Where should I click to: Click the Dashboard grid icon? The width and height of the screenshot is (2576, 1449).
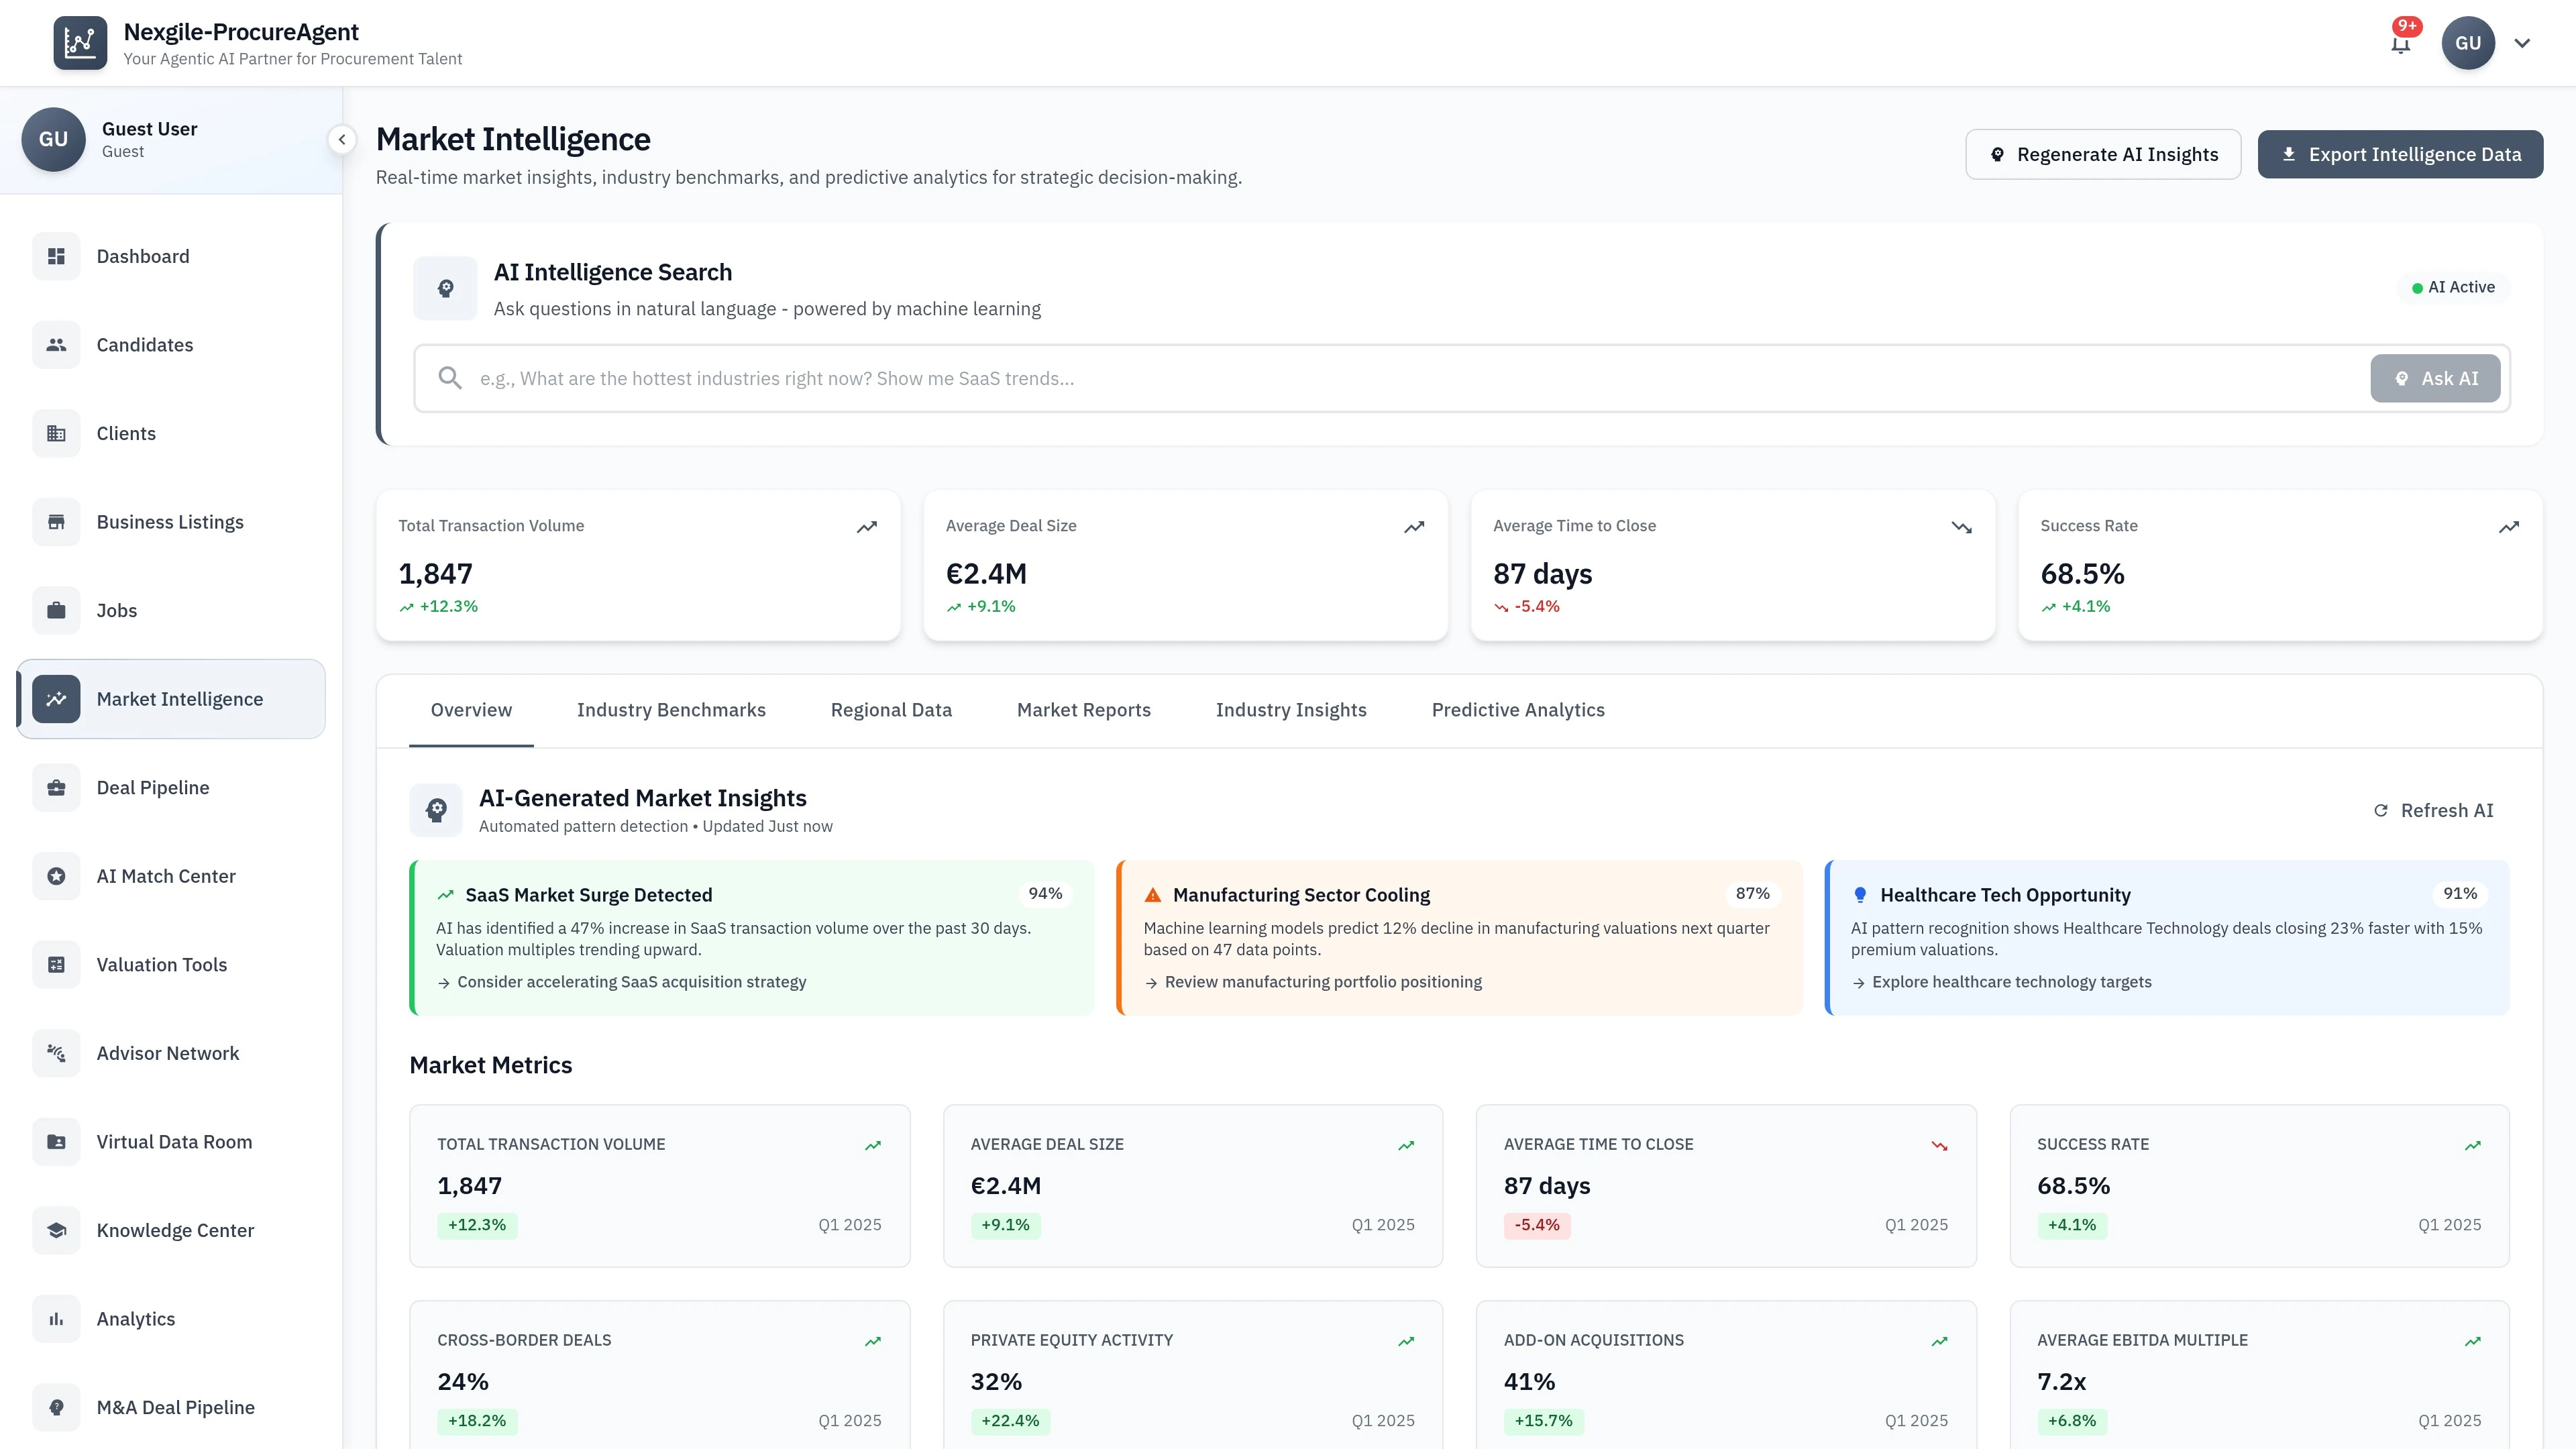pyautogui.click(x=56, y=256)
